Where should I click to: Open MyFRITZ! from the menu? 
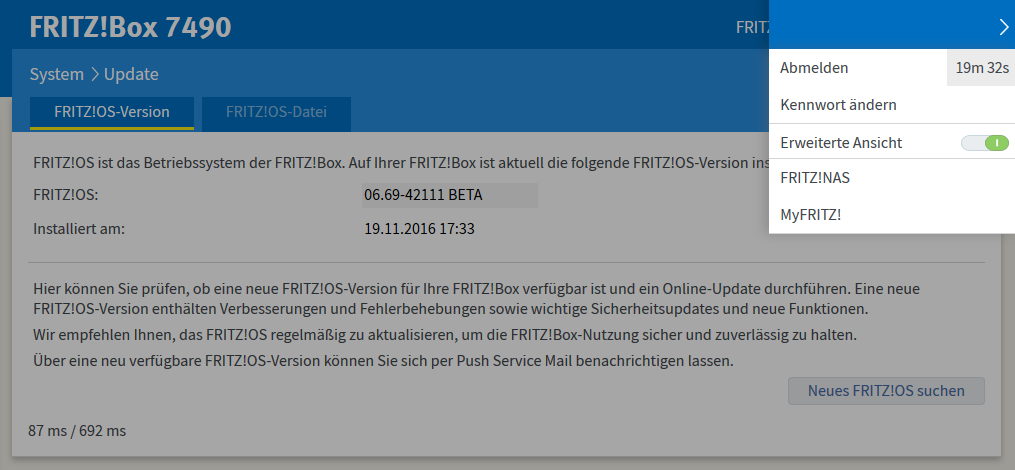810,215
